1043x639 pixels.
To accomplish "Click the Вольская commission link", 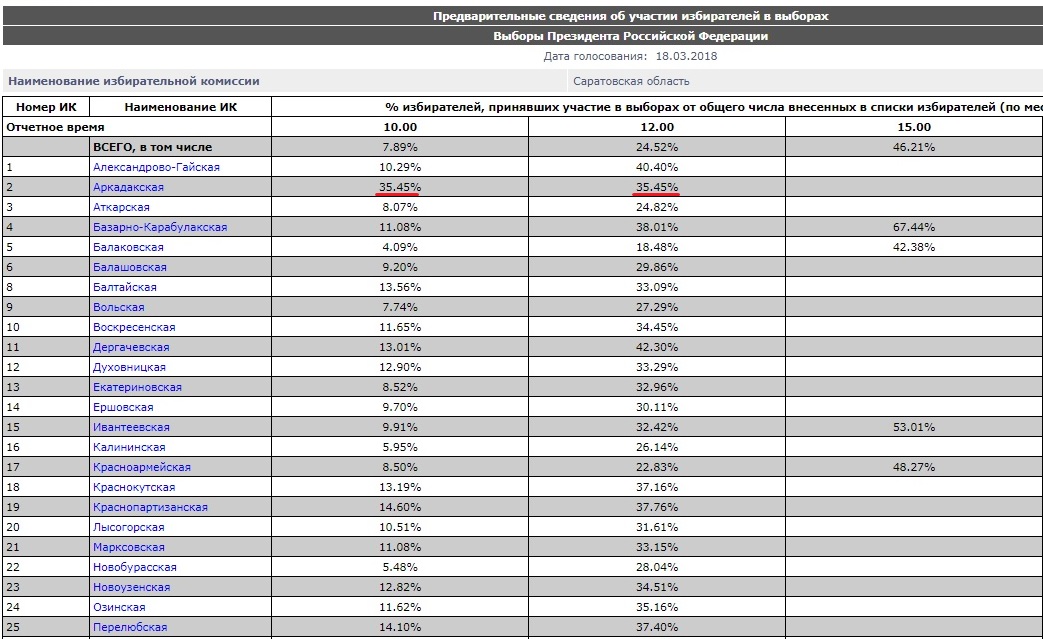I will tap(118, 307).
